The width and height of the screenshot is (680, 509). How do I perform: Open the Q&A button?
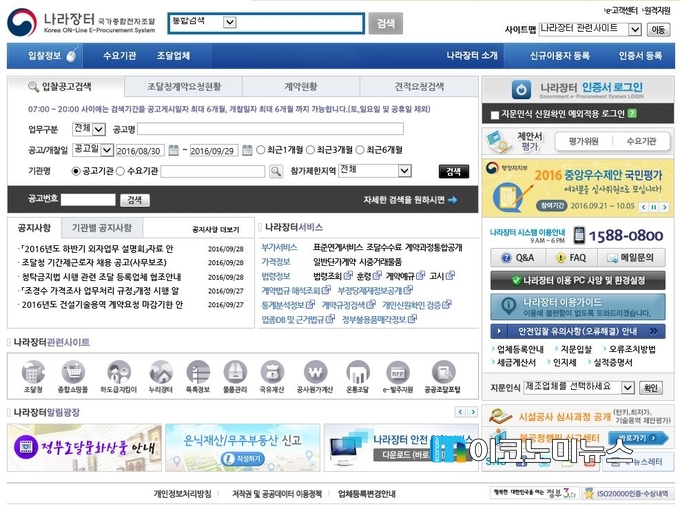click(517, 258)
